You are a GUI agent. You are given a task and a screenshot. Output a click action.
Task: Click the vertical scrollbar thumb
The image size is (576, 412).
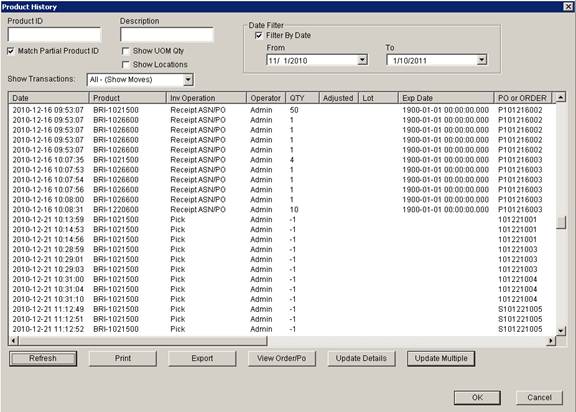(x=561, y=222)
